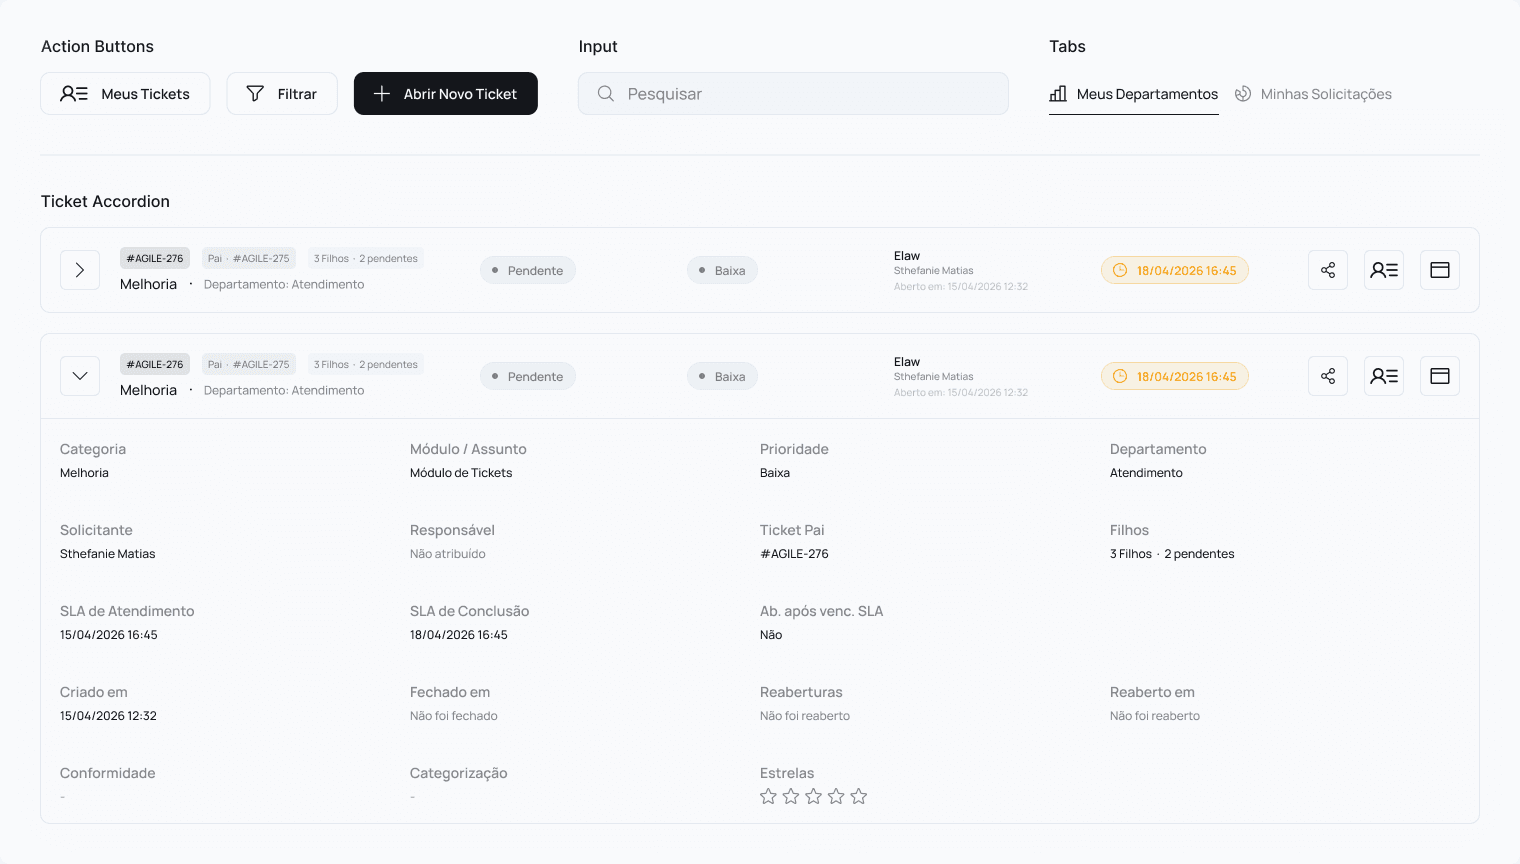Open the Filtrar filter button
This screenshot has height=864, width=1520.
282,94
